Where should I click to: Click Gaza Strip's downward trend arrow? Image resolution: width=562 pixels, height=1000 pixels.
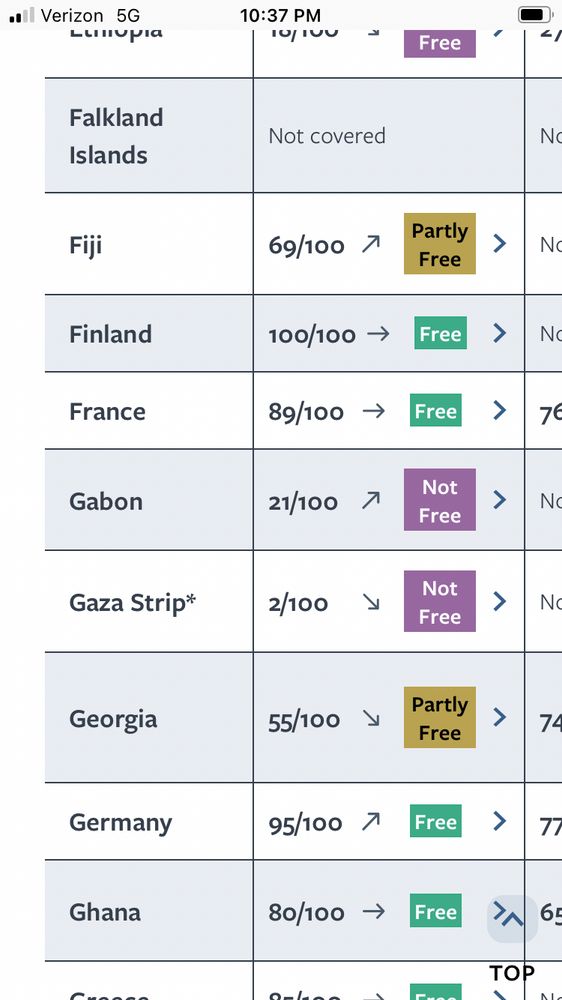tap(371, 602)
